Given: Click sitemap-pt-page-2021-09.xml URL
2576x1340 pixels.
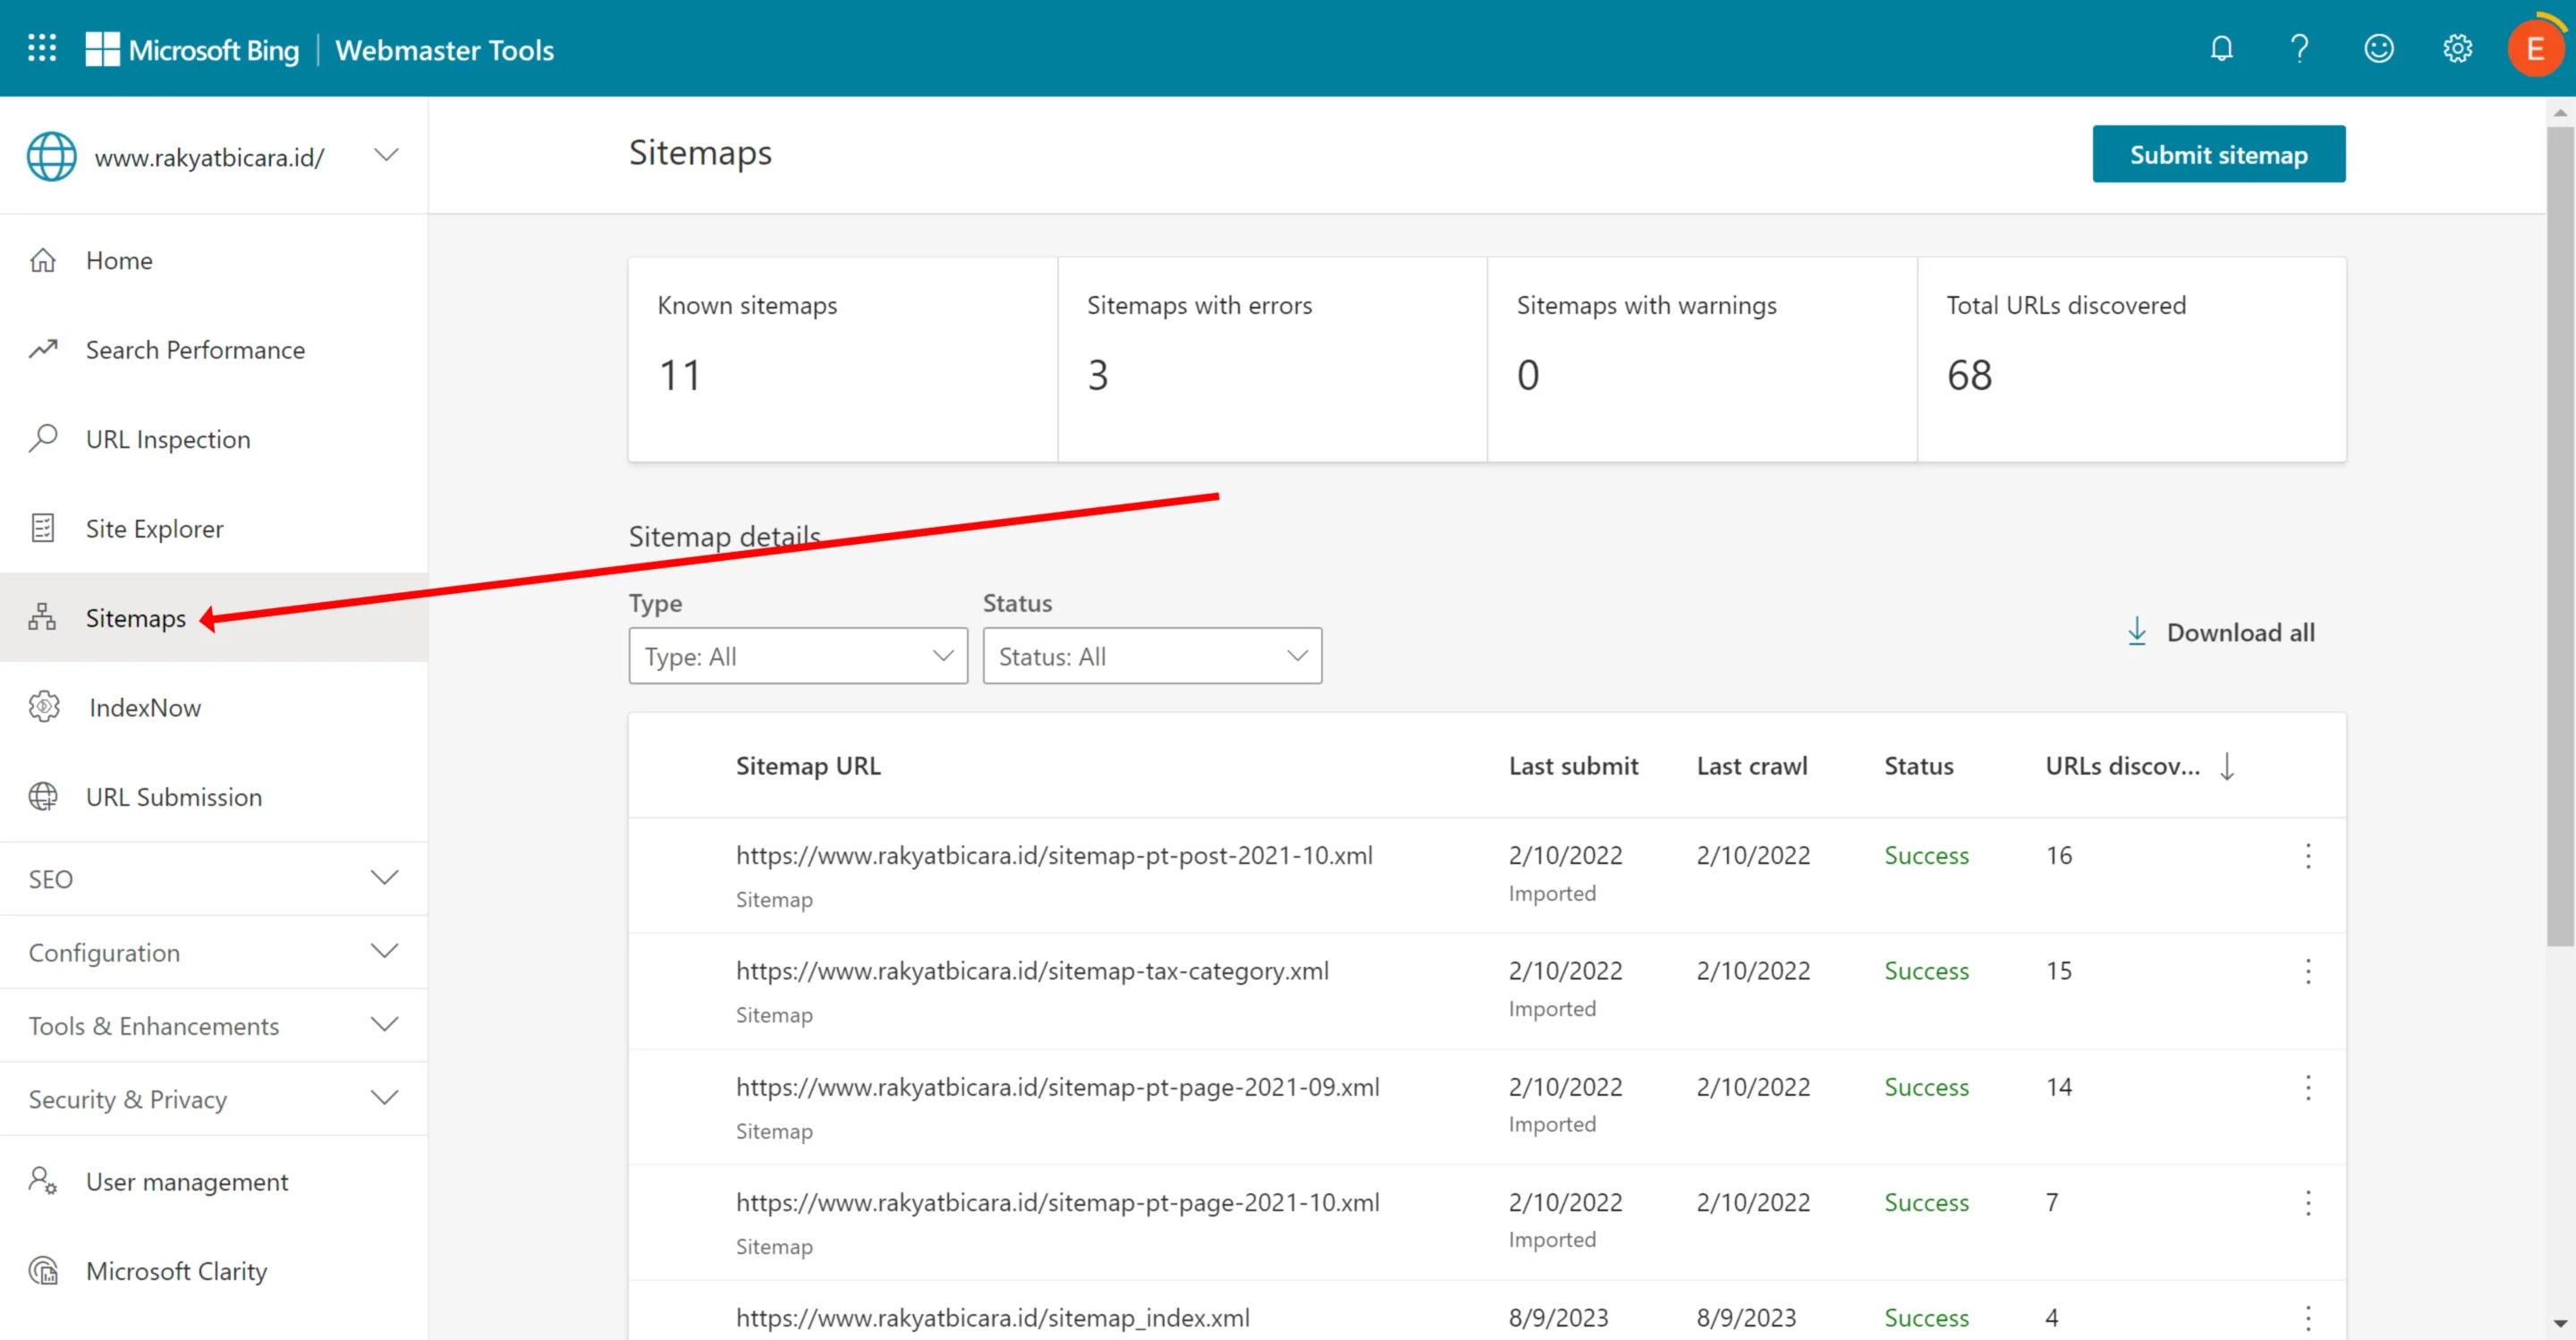Looking at the screenshot, I should [1058, 1086].
